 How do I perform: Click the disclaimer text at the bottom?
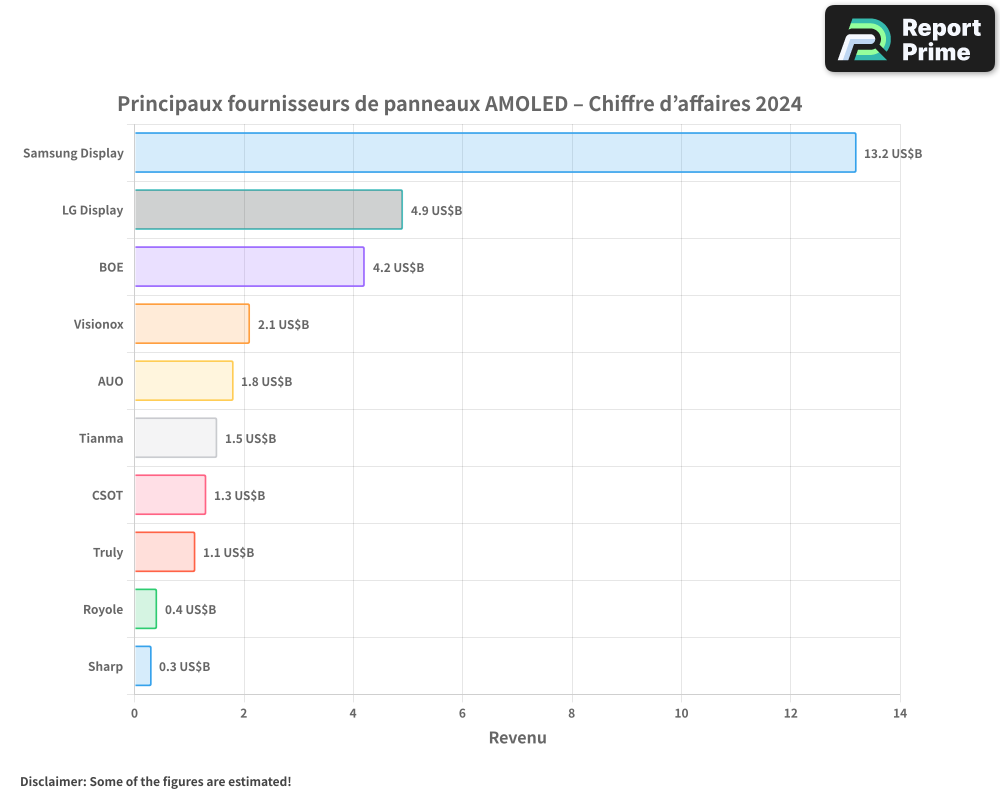(x=155, y=782)
